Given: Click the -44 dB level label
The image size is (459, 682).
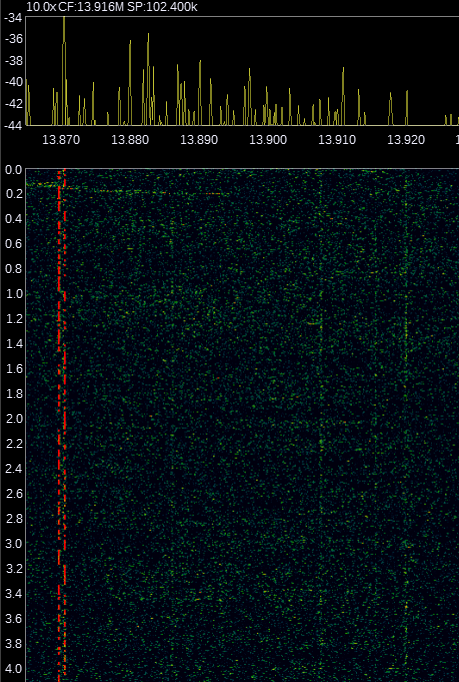Looking at the screenshot, I should 13,124.
